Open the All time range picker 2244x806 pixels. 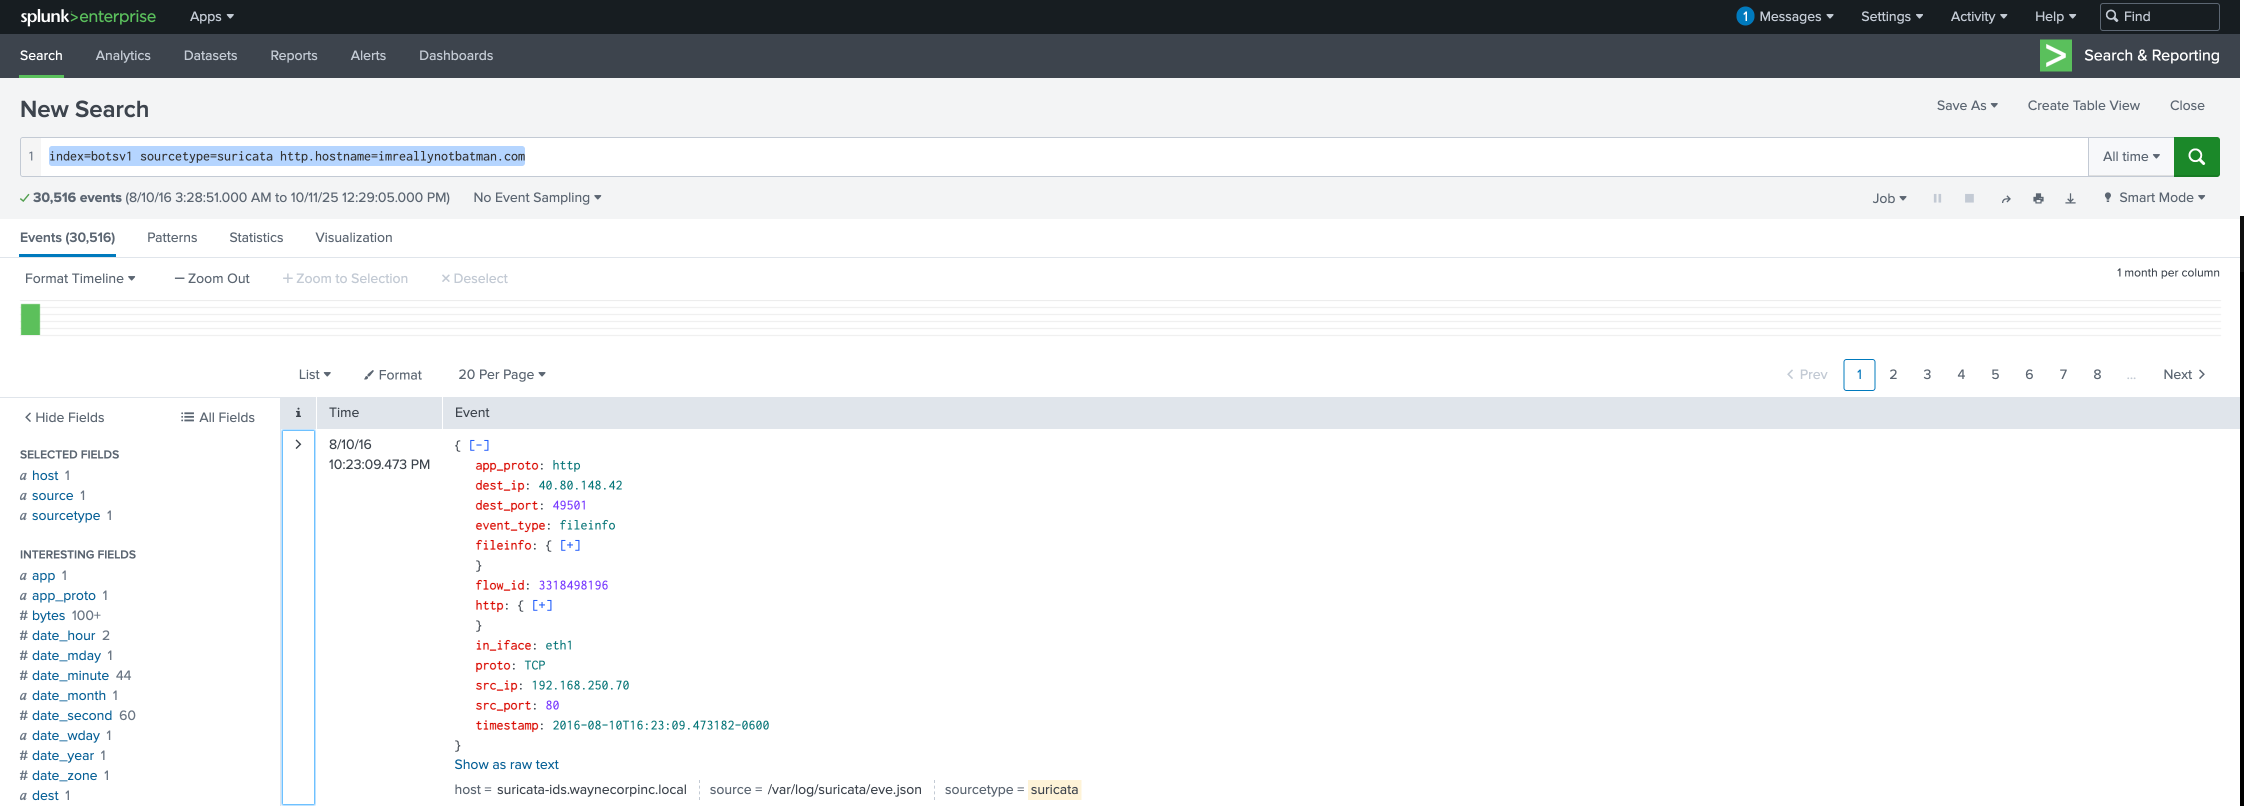point(2130,157)
